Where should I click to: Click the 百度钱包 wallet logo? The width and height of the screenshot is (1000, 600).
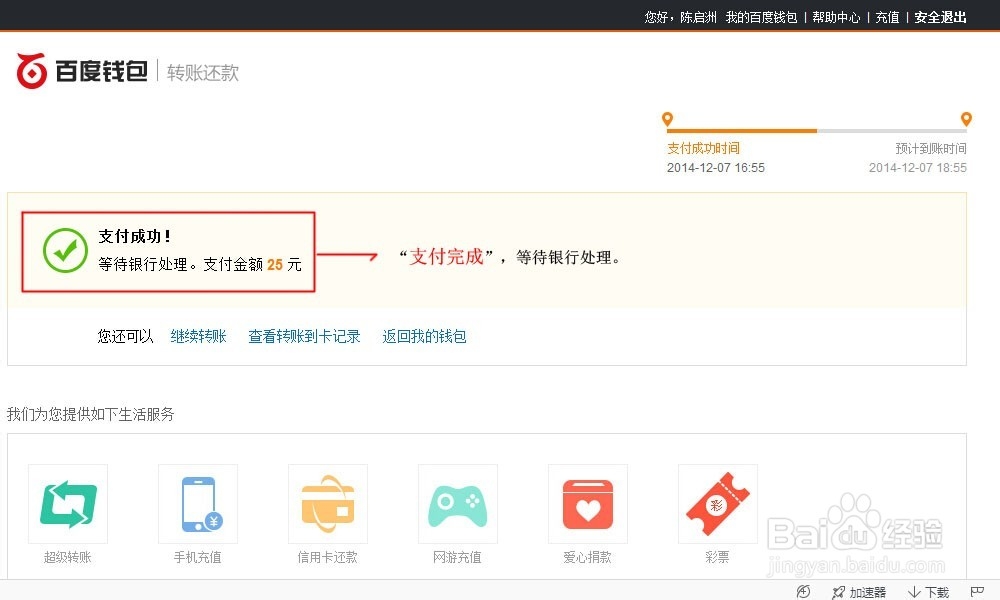(x=80, y=70)
